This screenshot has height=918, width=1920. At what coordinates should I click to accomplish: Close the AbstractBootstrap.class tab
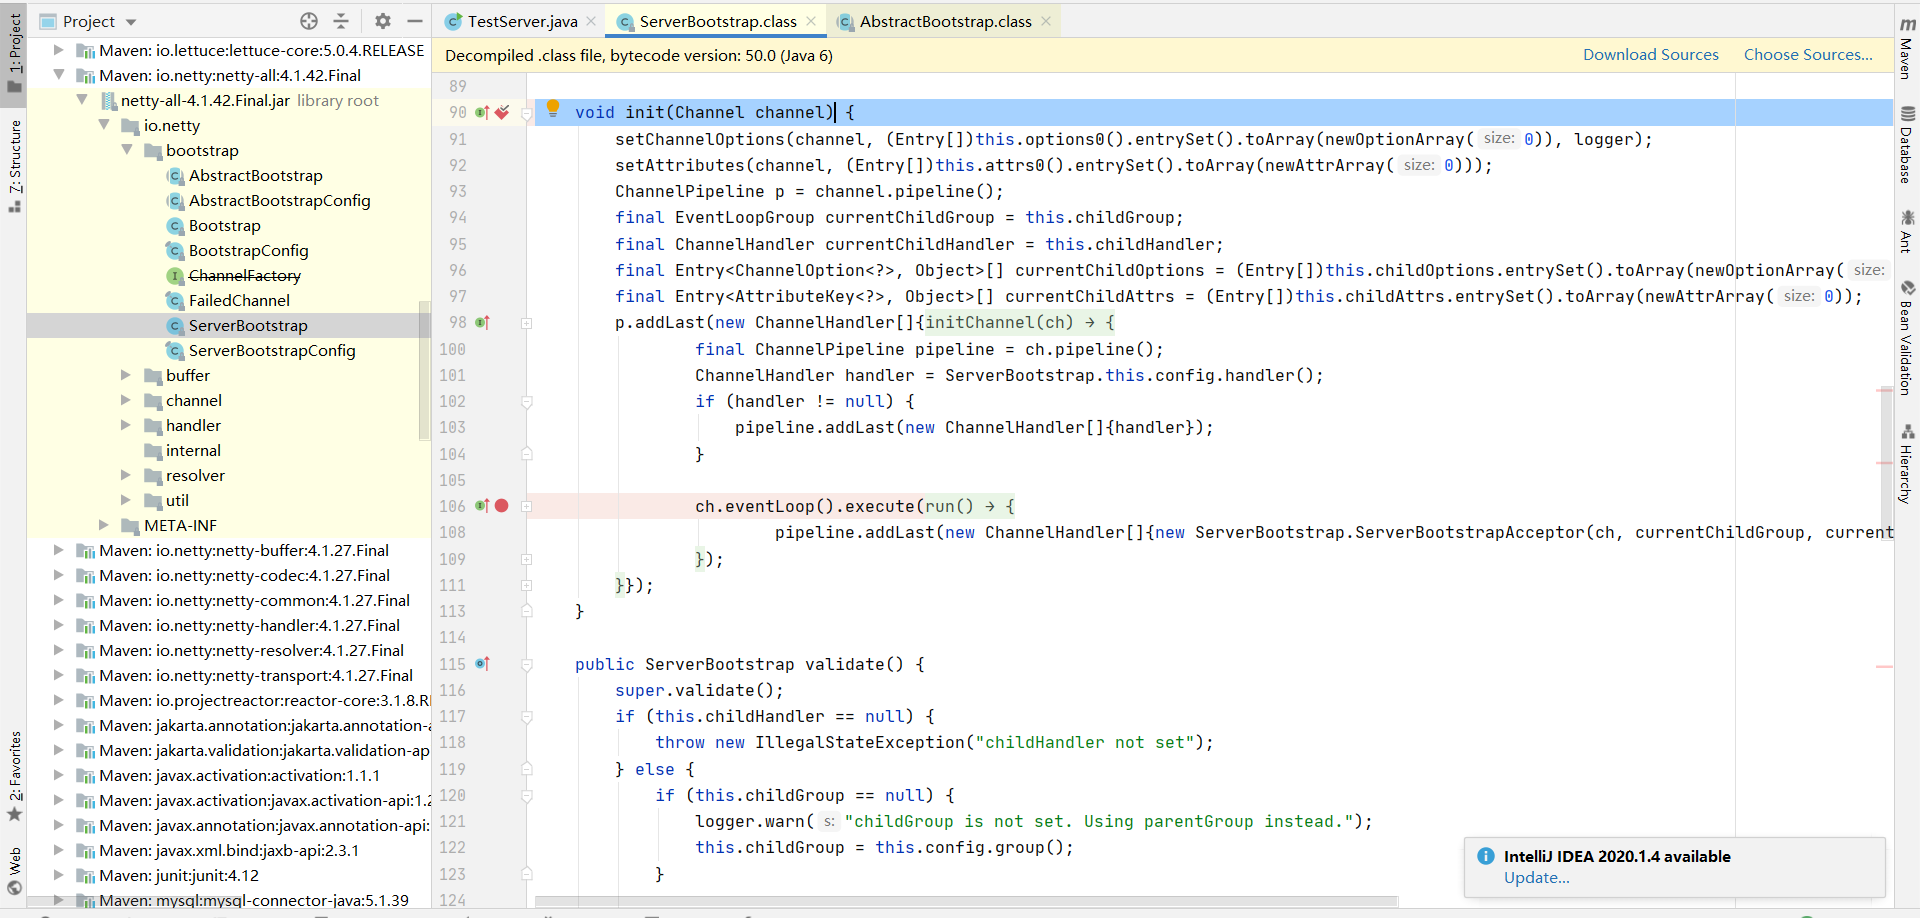[x=1046, y=21]
